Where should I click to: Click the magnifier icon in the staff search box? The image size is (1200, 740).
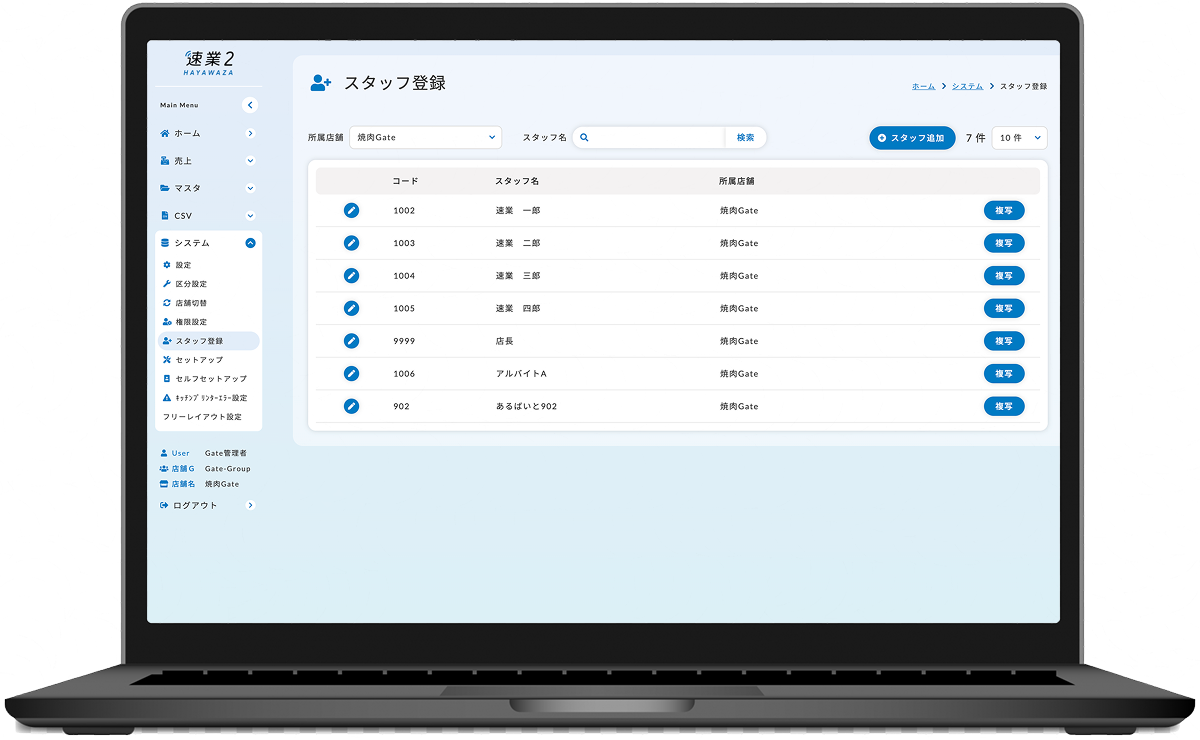click(585, 138)
